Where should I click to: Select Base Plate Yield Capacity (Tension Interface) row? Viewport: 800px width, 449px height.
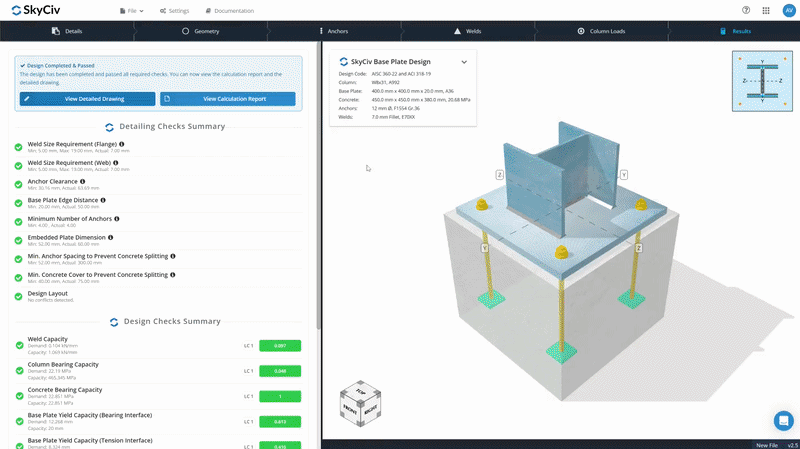[x=158, y=443]
